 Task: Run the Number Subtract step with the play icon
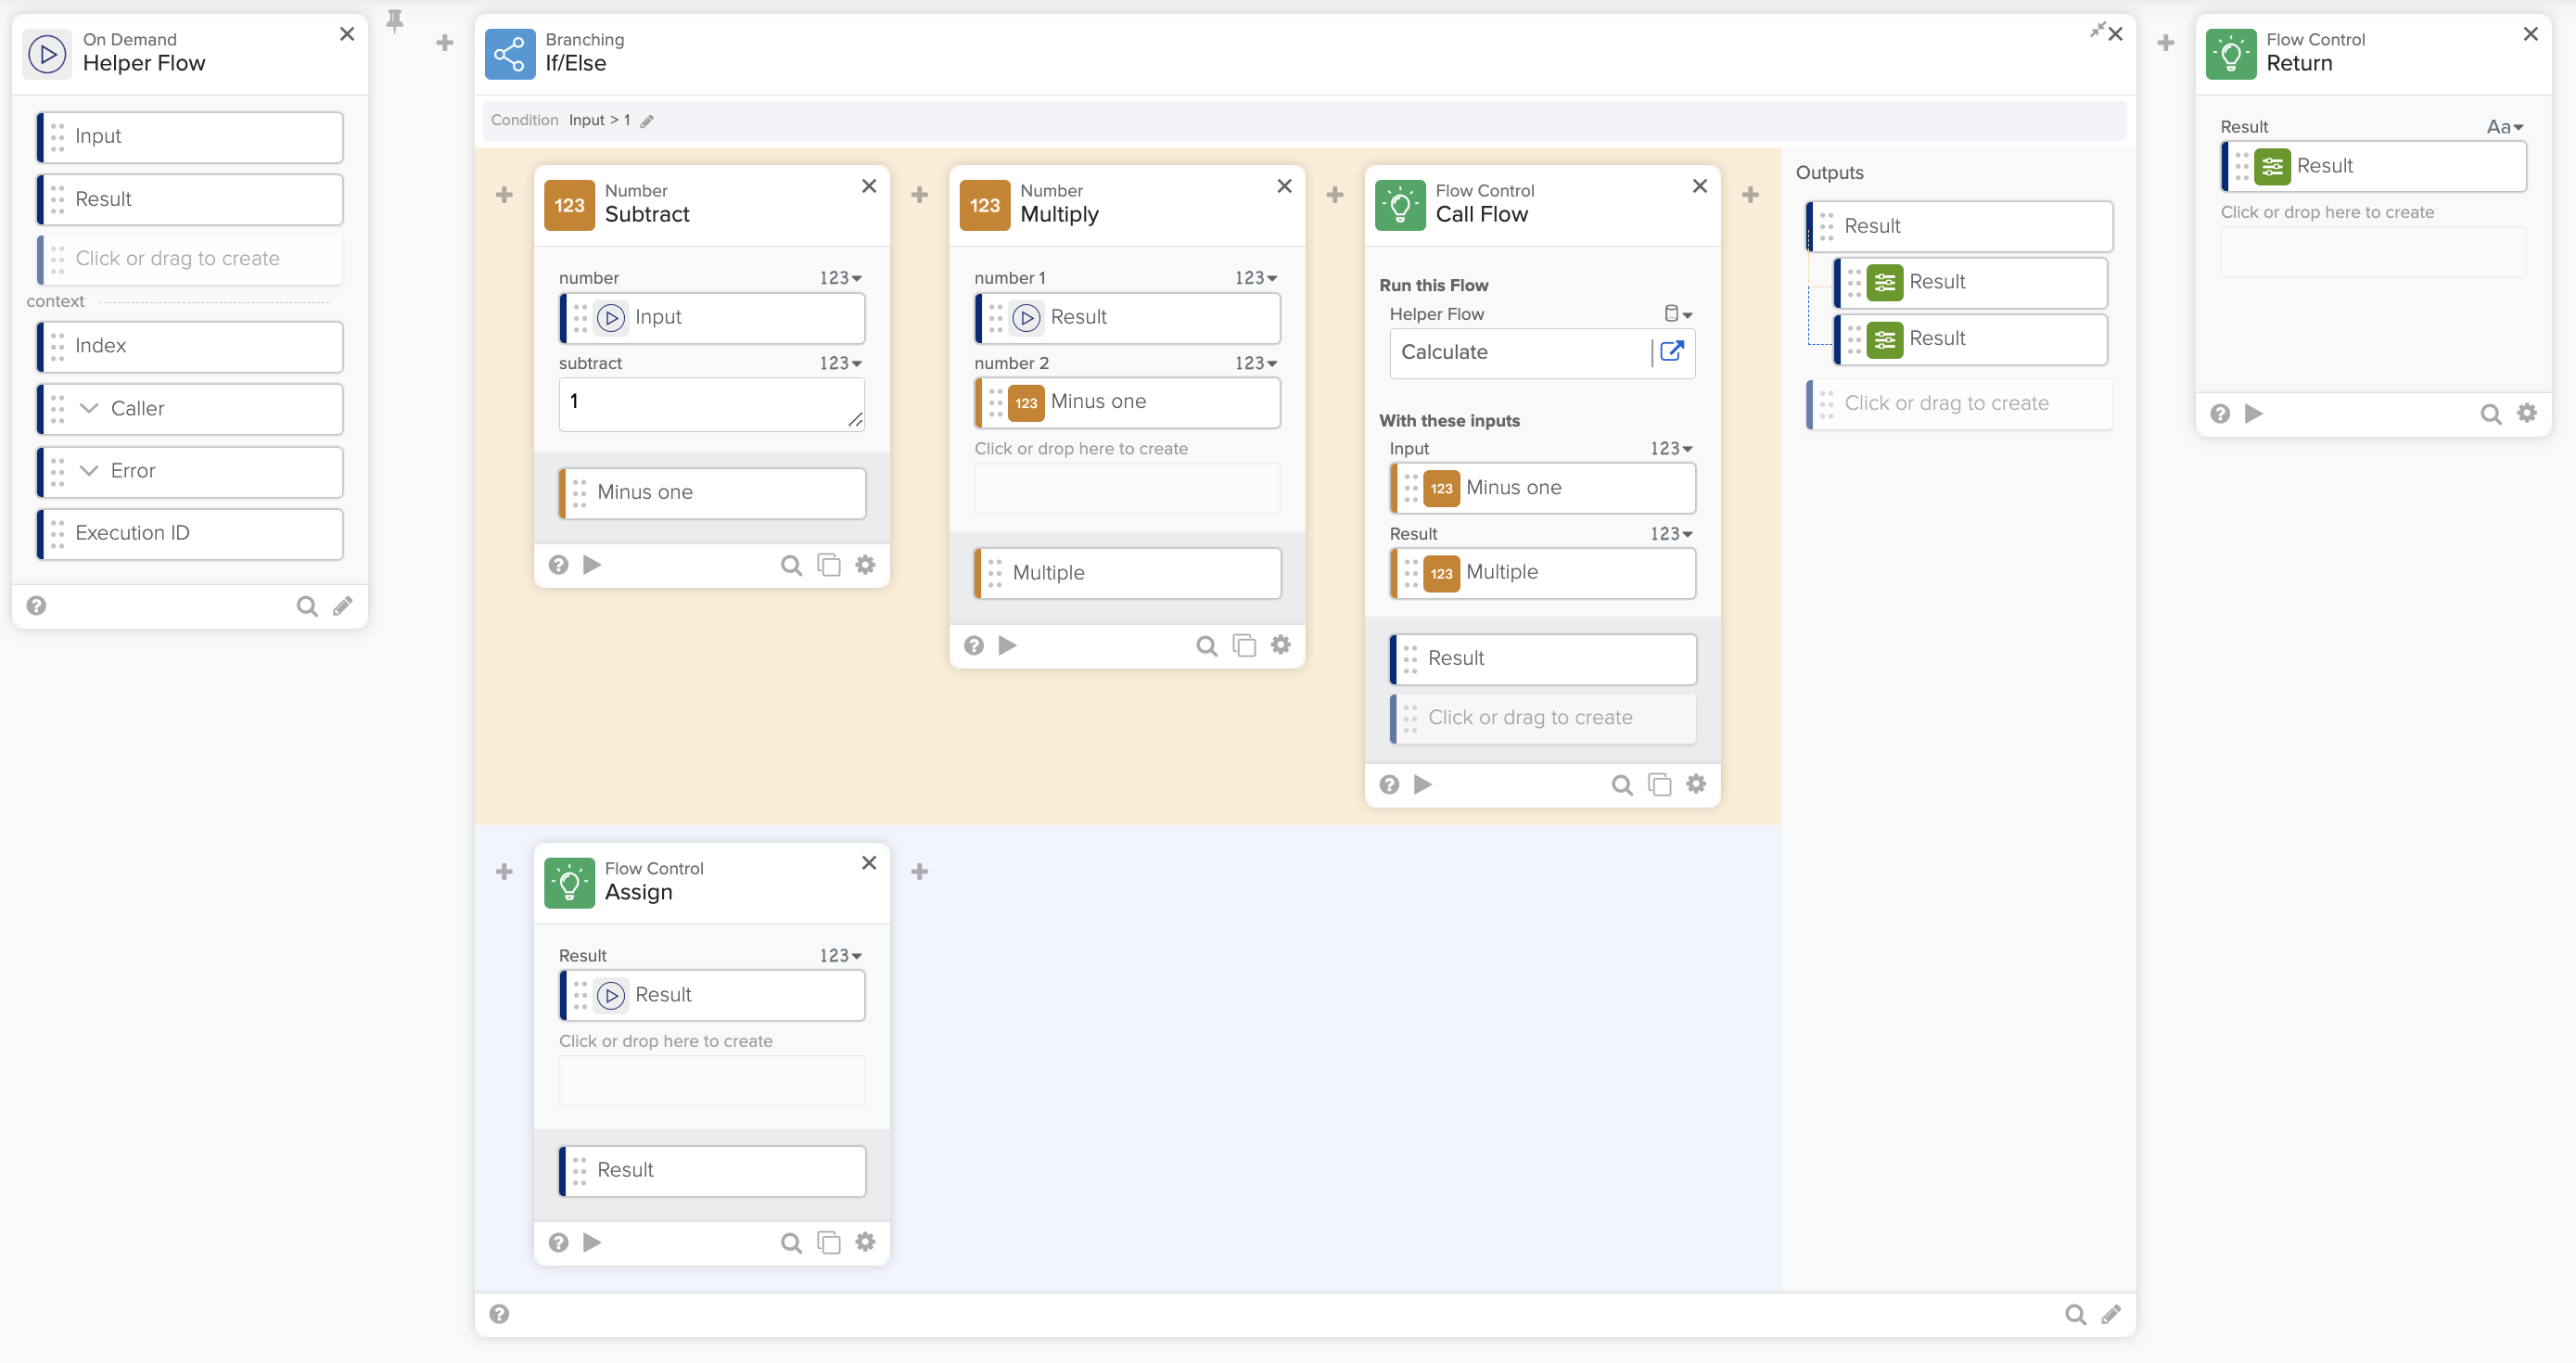coord(592,564)
